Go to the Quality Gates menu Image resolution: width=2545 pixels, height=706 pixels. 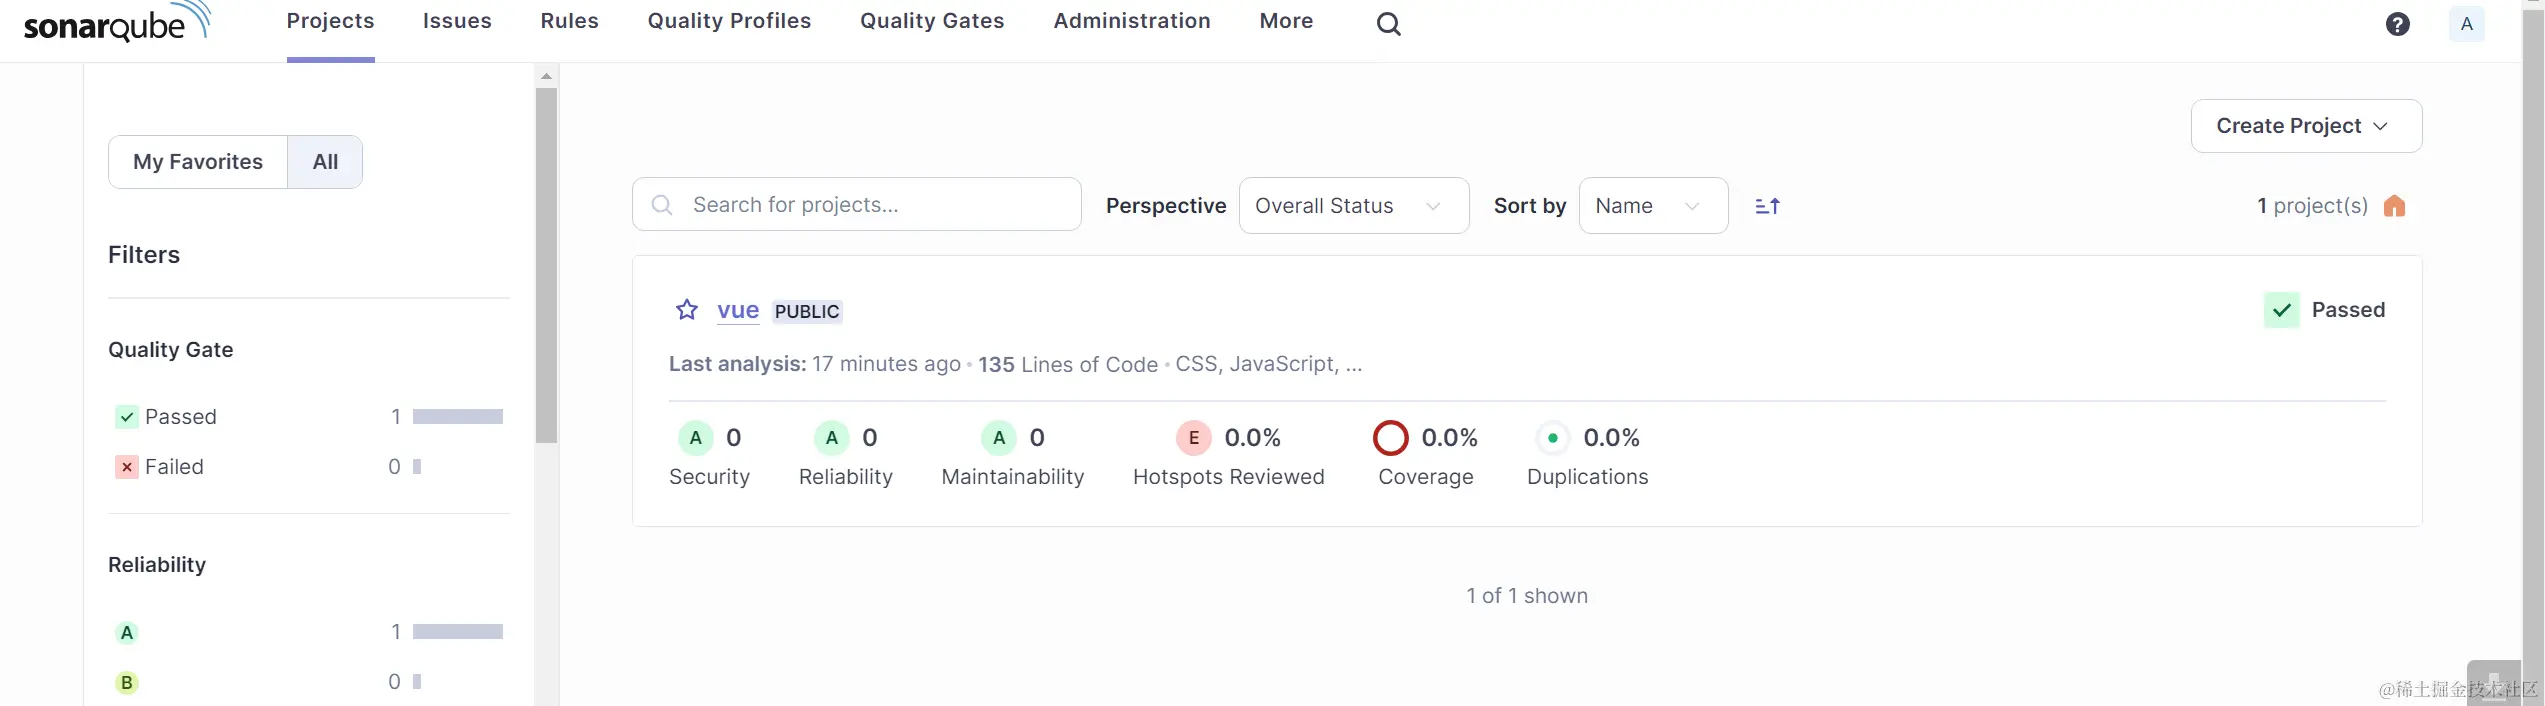(x=931, y=21)
